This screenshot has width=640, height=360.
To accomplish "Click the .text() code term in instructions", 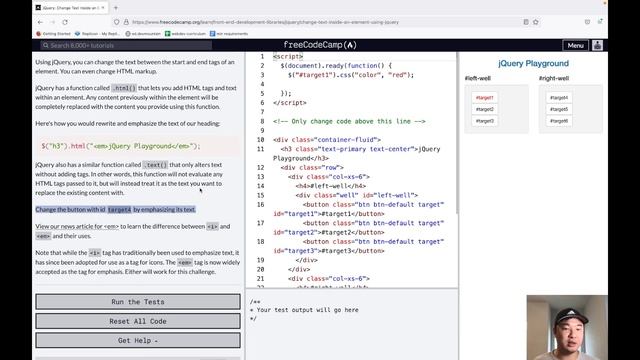I will pos(155,165).
